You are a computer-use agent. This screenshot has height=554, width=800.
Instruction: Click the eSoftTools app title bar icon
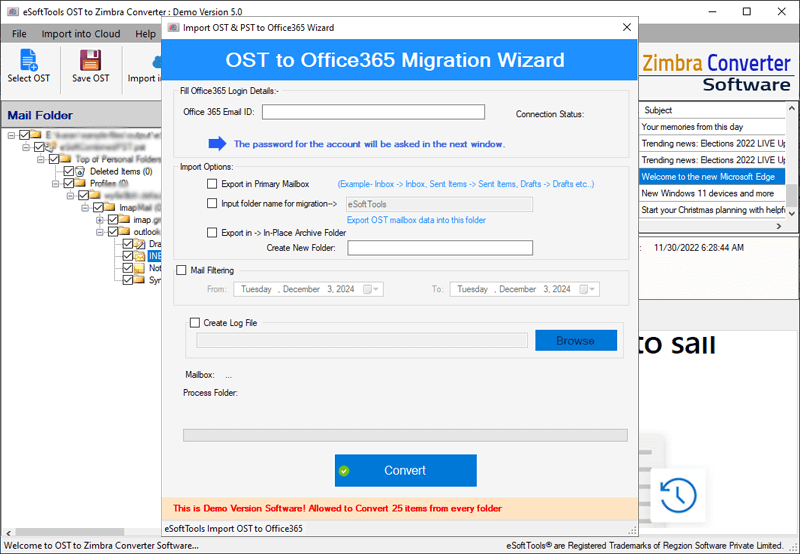[x=12, y=11]
